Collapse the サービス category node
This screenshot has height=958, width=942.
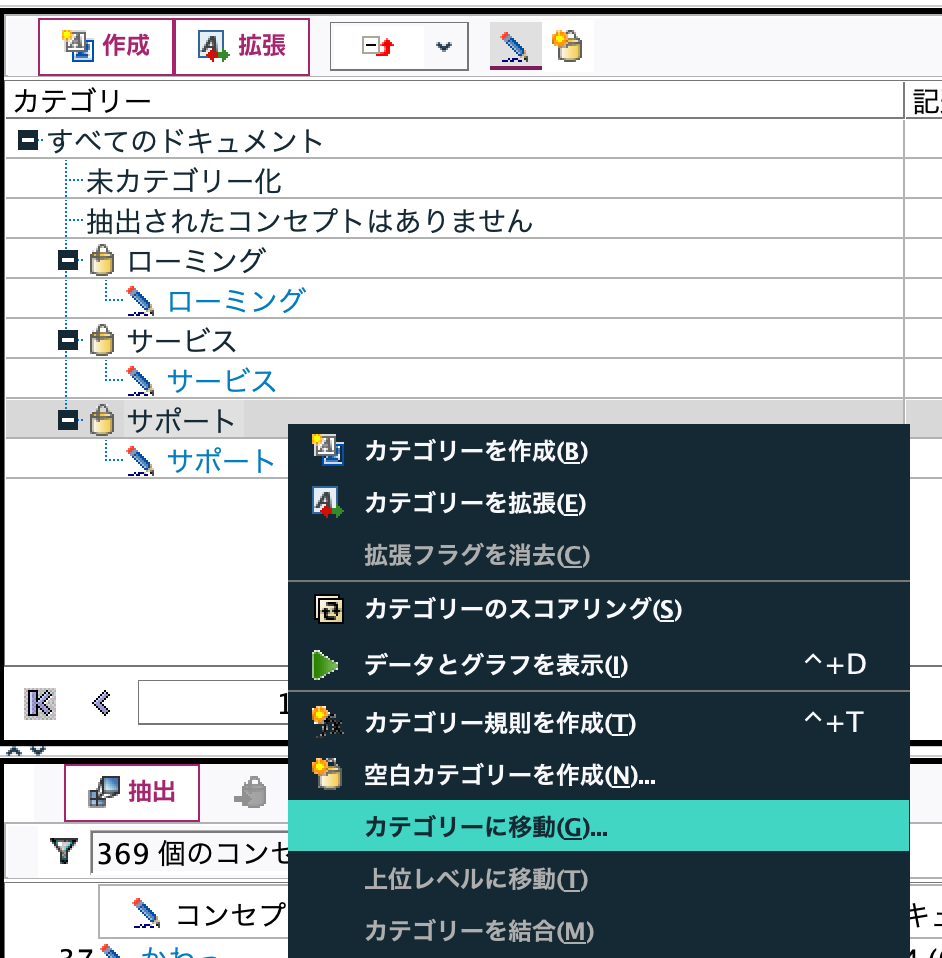[70, 340]
